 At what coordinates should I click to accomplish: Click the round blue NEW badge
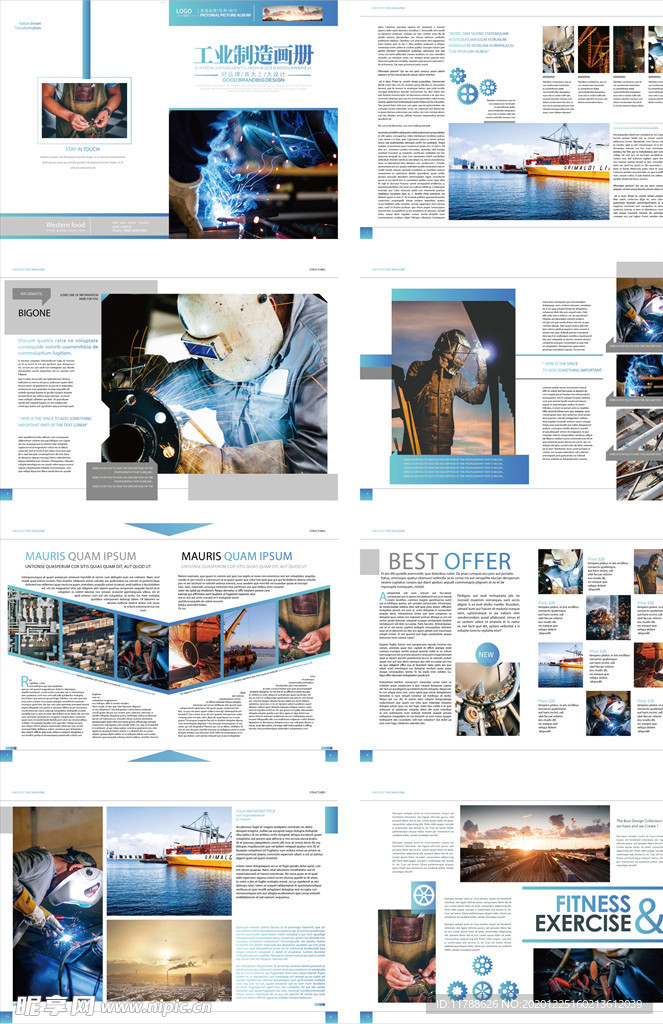click(486, 655)
